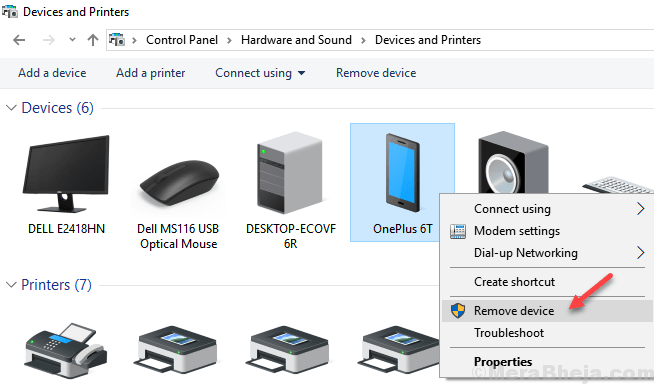Expand Dial-up Networking submenu

coord(547,253)
